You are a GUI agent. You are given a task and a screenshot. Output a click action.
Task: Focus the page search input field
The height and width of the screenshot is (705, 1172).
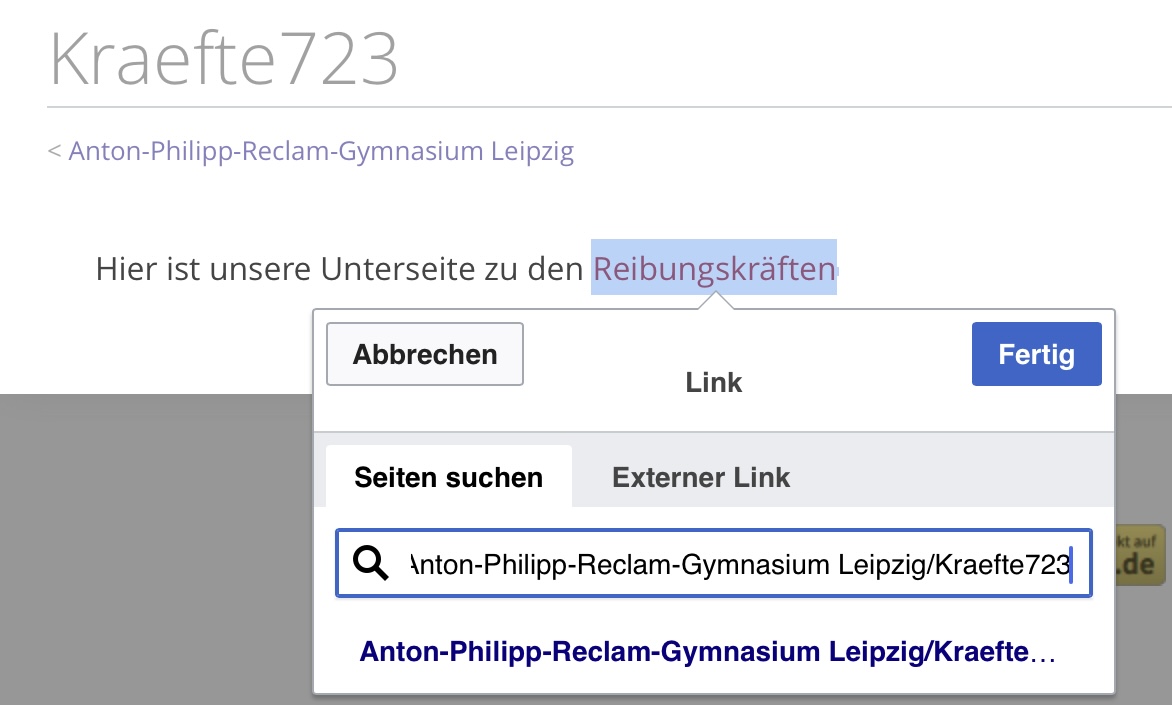tap(714, 563)
